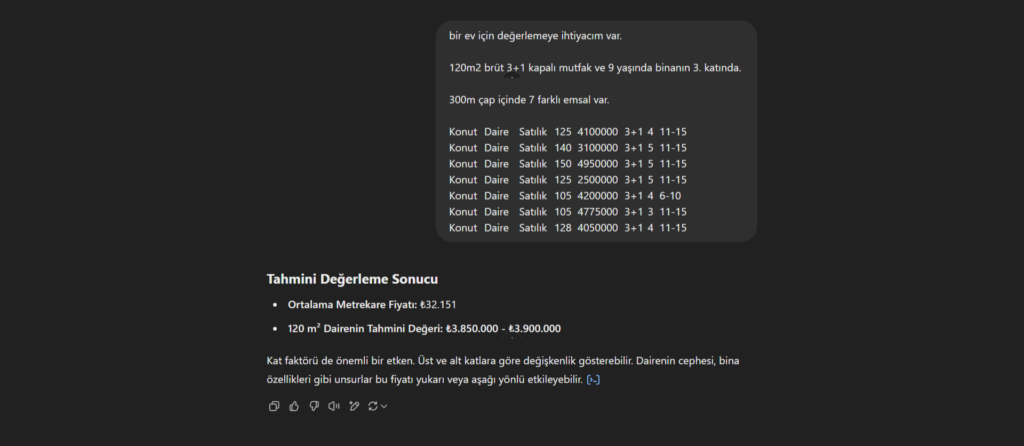Click the 'Ortalama Metrekare Fiyatı' bullet line
Viewport: 1024px width, 446px height.
(371, 304)
